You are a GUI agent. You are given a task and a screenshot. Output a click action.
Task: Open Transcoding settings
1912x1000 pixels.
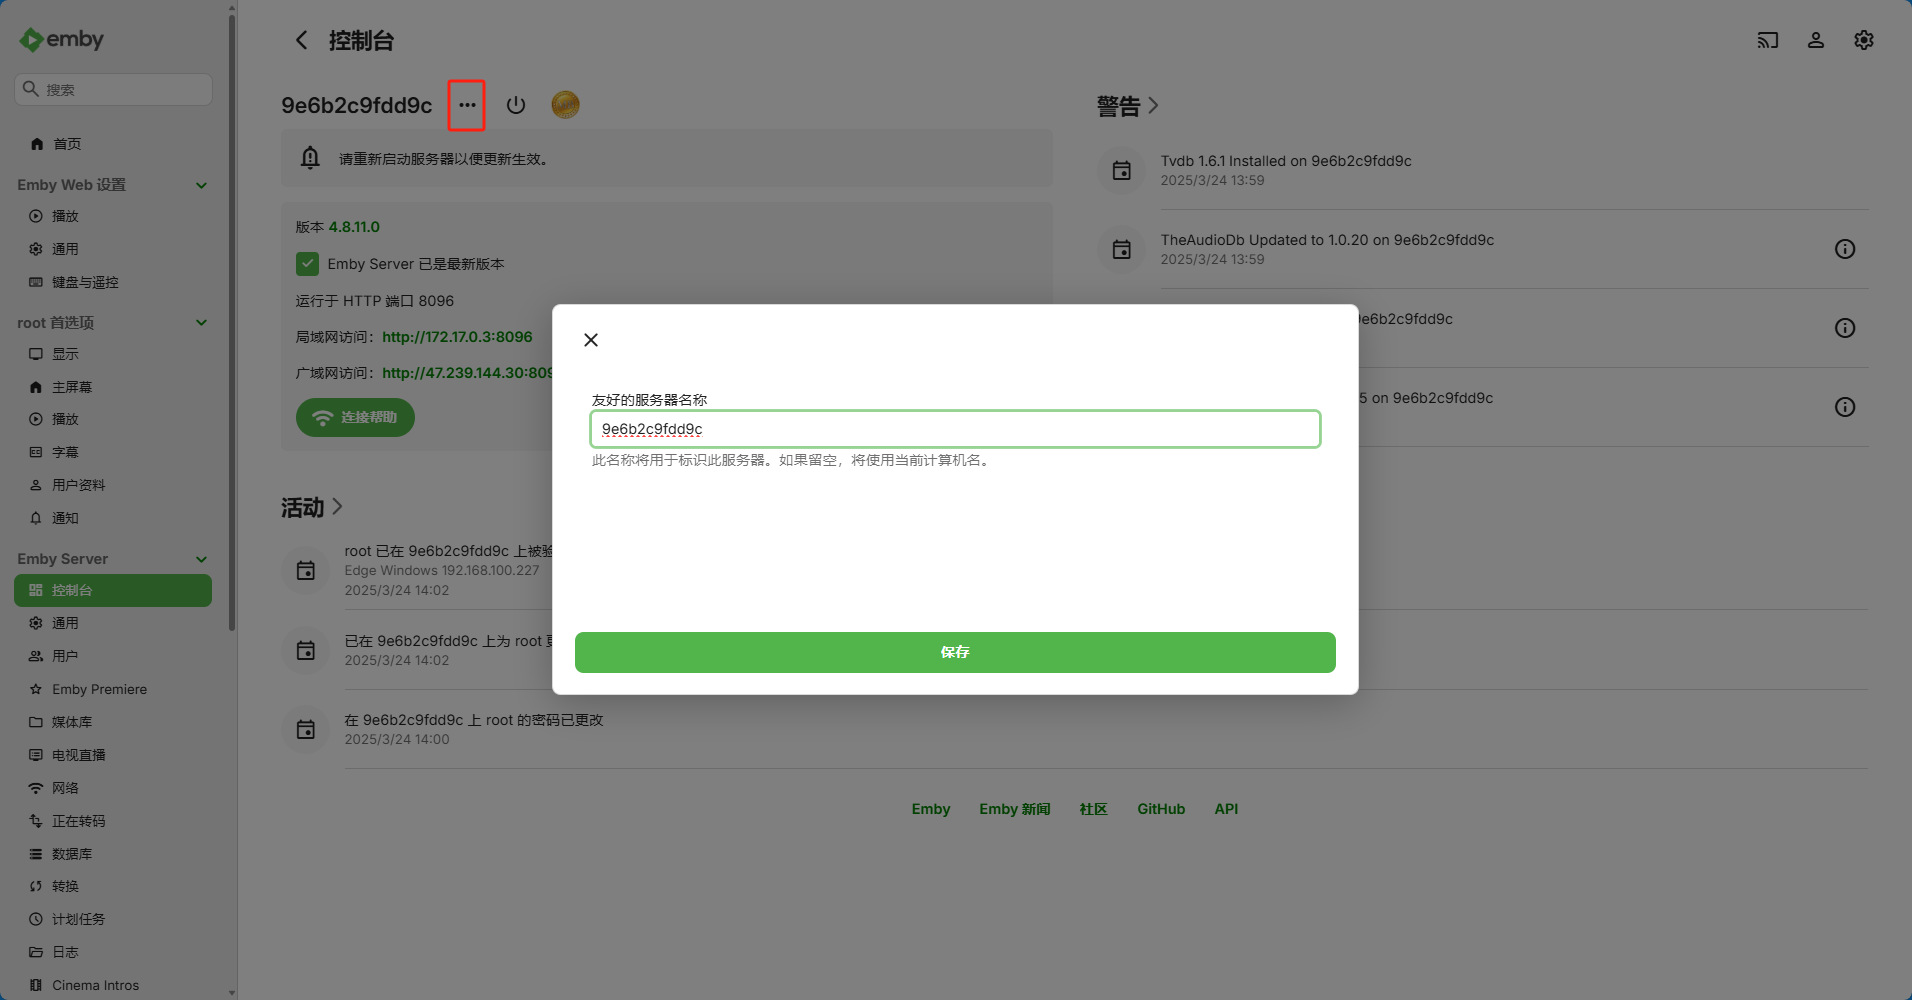(x=113, y=821)
